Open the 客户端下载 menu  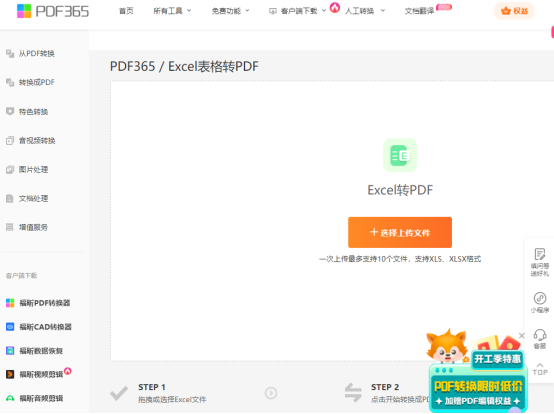click(x=297, y=11)
